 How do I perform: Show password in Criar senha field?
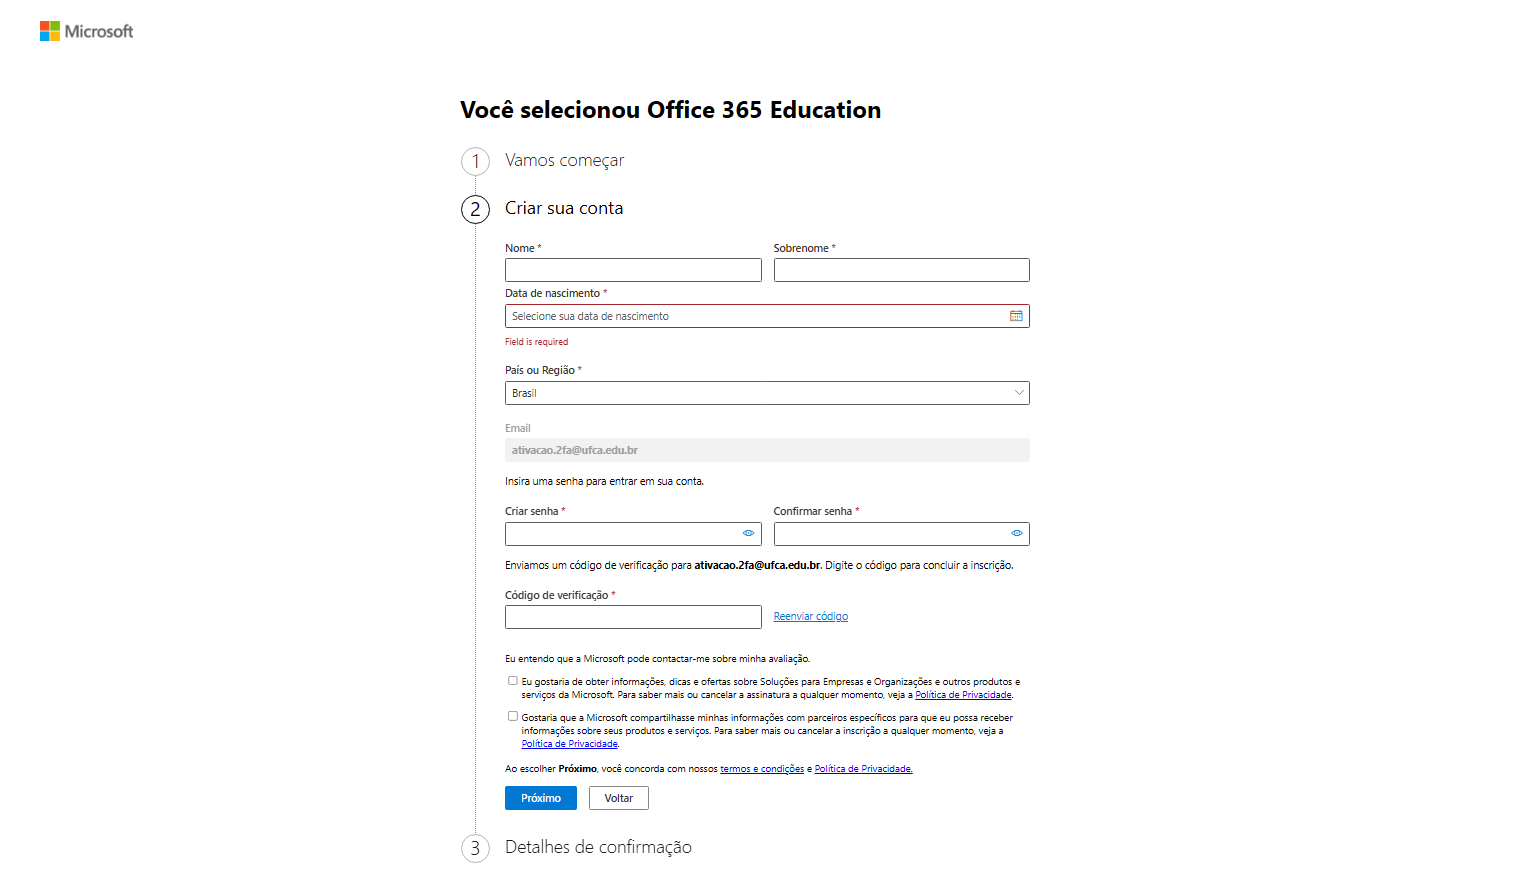[x=748, y=534]
